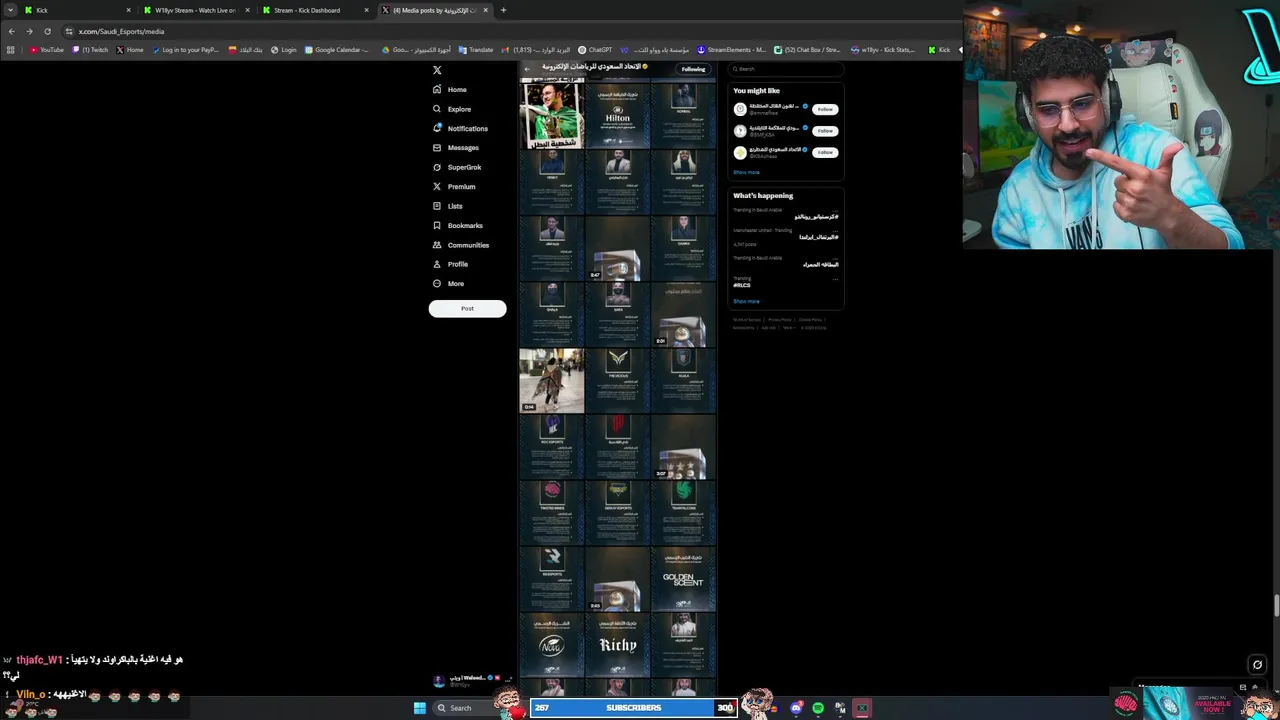The height and width of the screenshot is (720, 1280).
Task: Open the Premium page
Action: [454, 187]
